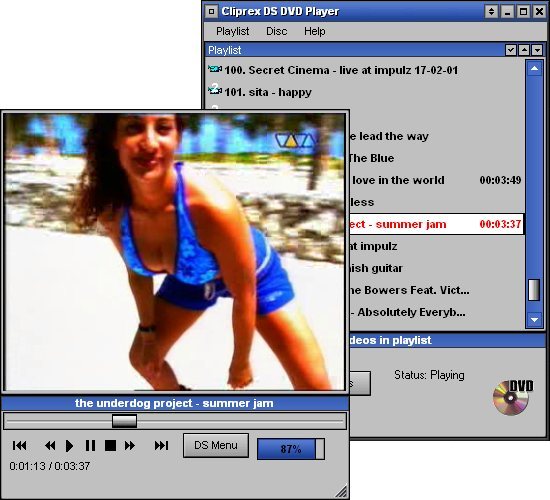Open the Playlist menu

[x=233, y=31]
